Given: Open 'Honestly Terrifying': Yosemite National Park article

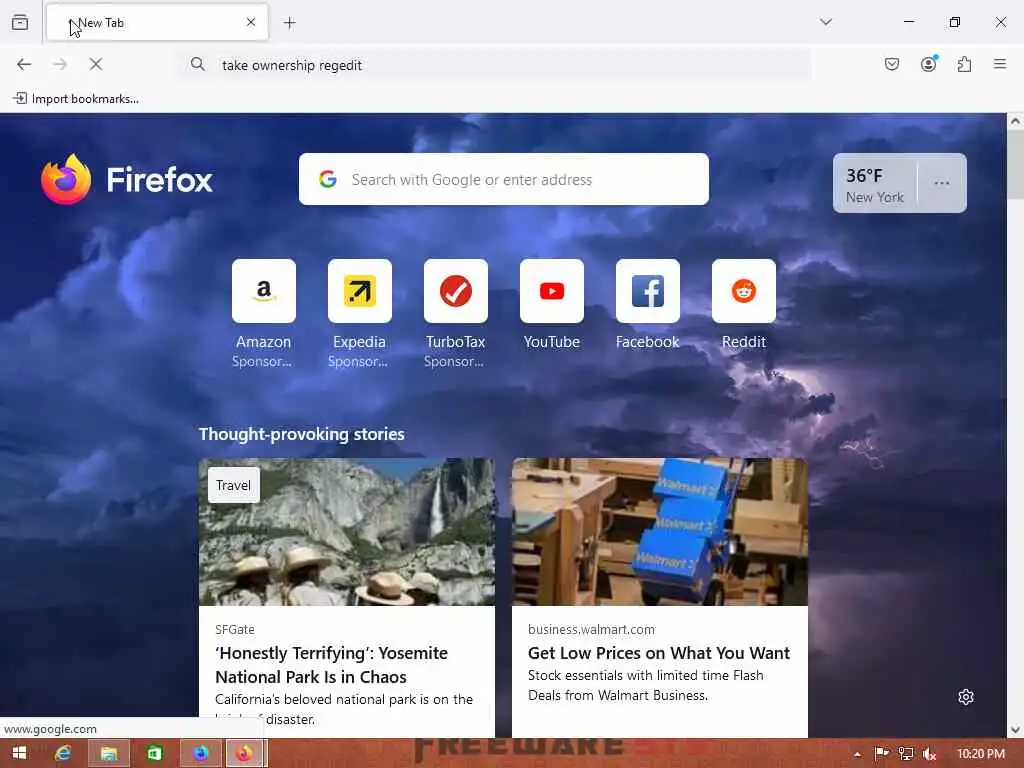Looking at the screenshot, I should point(332,665).
